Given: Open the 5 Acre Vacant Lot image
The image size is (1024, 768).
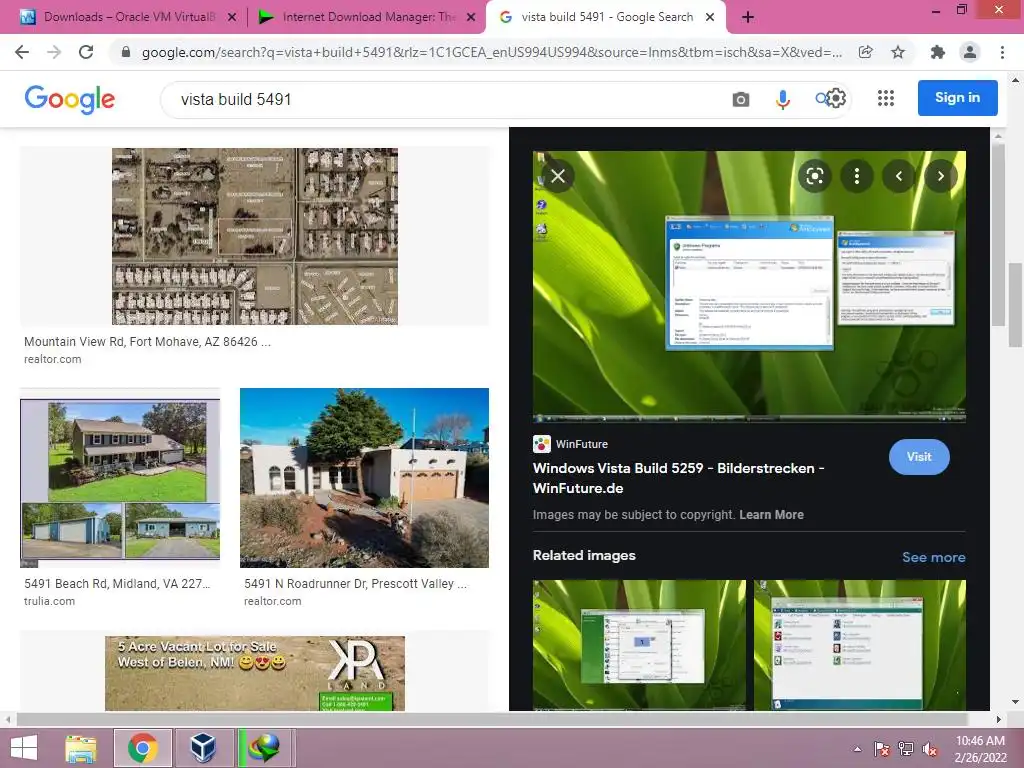Looking at the screenshot, I should pyautogui.click(x=255, y=673).
